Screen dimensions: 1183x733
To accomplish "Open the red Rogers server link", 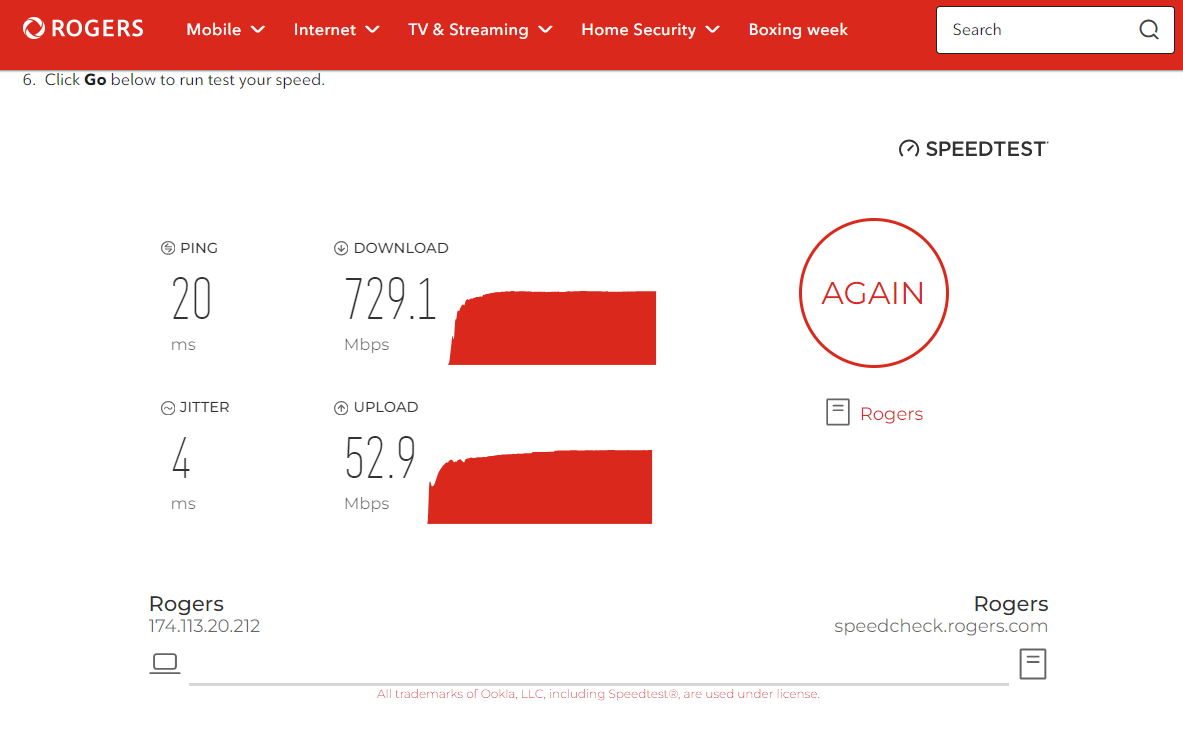I will pyautogui.click(x=891, y=414).
